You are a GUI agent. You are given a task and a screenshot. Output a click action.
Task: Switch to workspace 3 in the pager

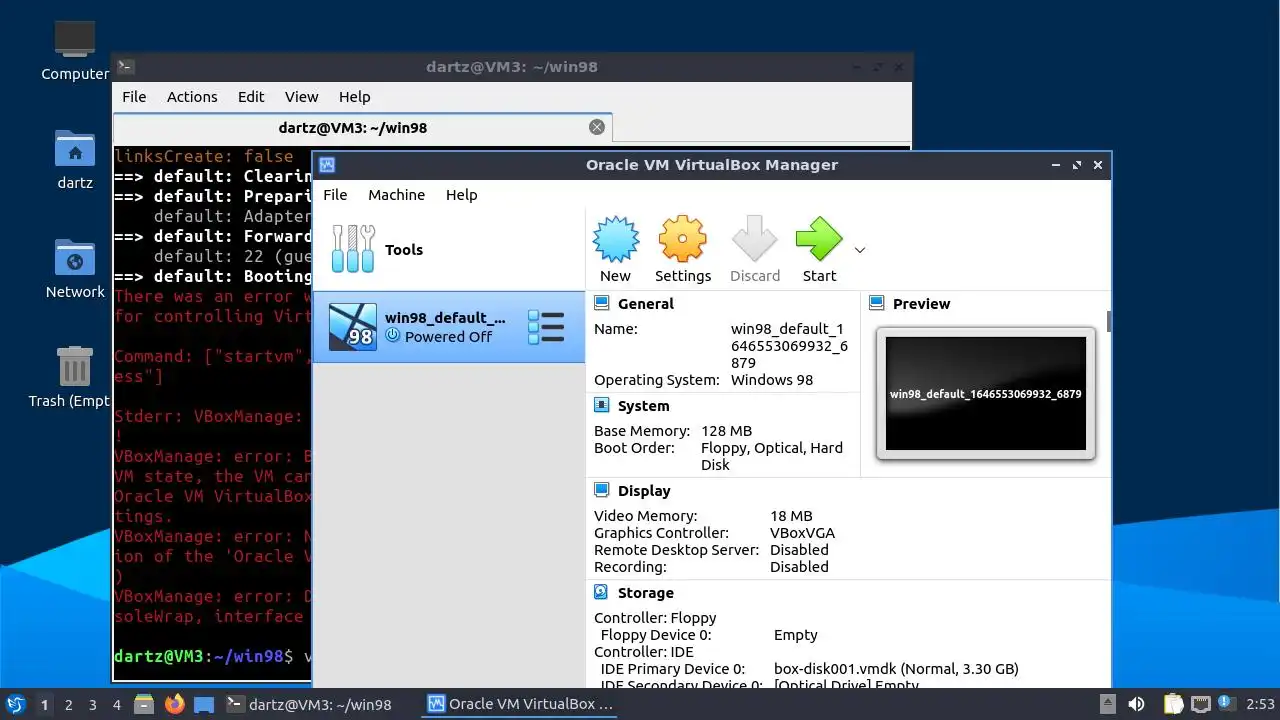[x=92, y=705]
